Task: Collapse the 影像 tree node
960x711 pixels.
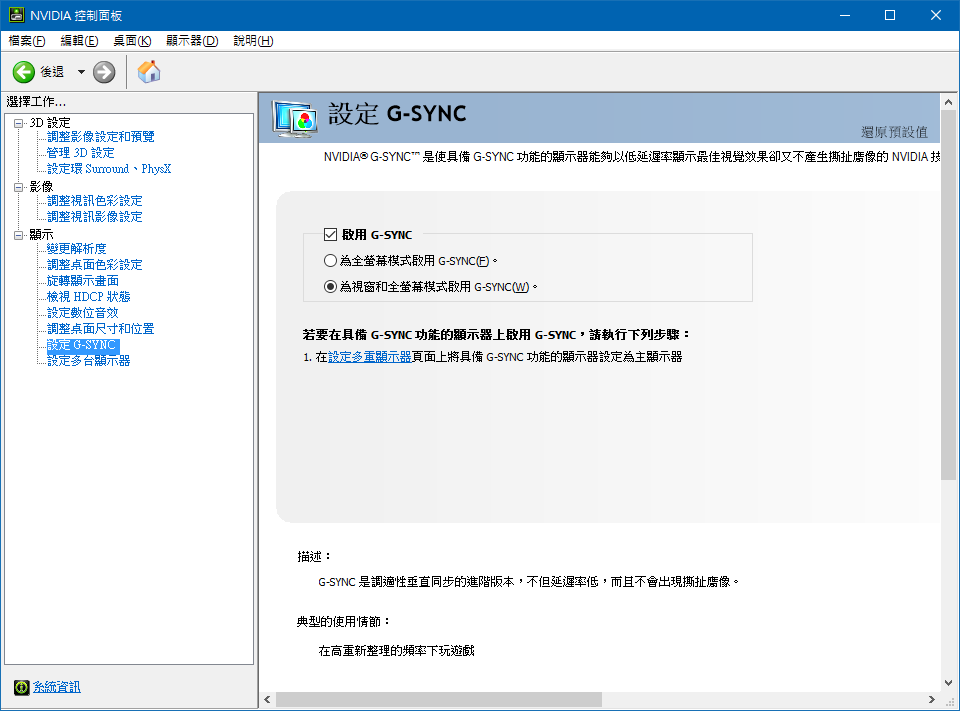Action: [x=18, y=187]
